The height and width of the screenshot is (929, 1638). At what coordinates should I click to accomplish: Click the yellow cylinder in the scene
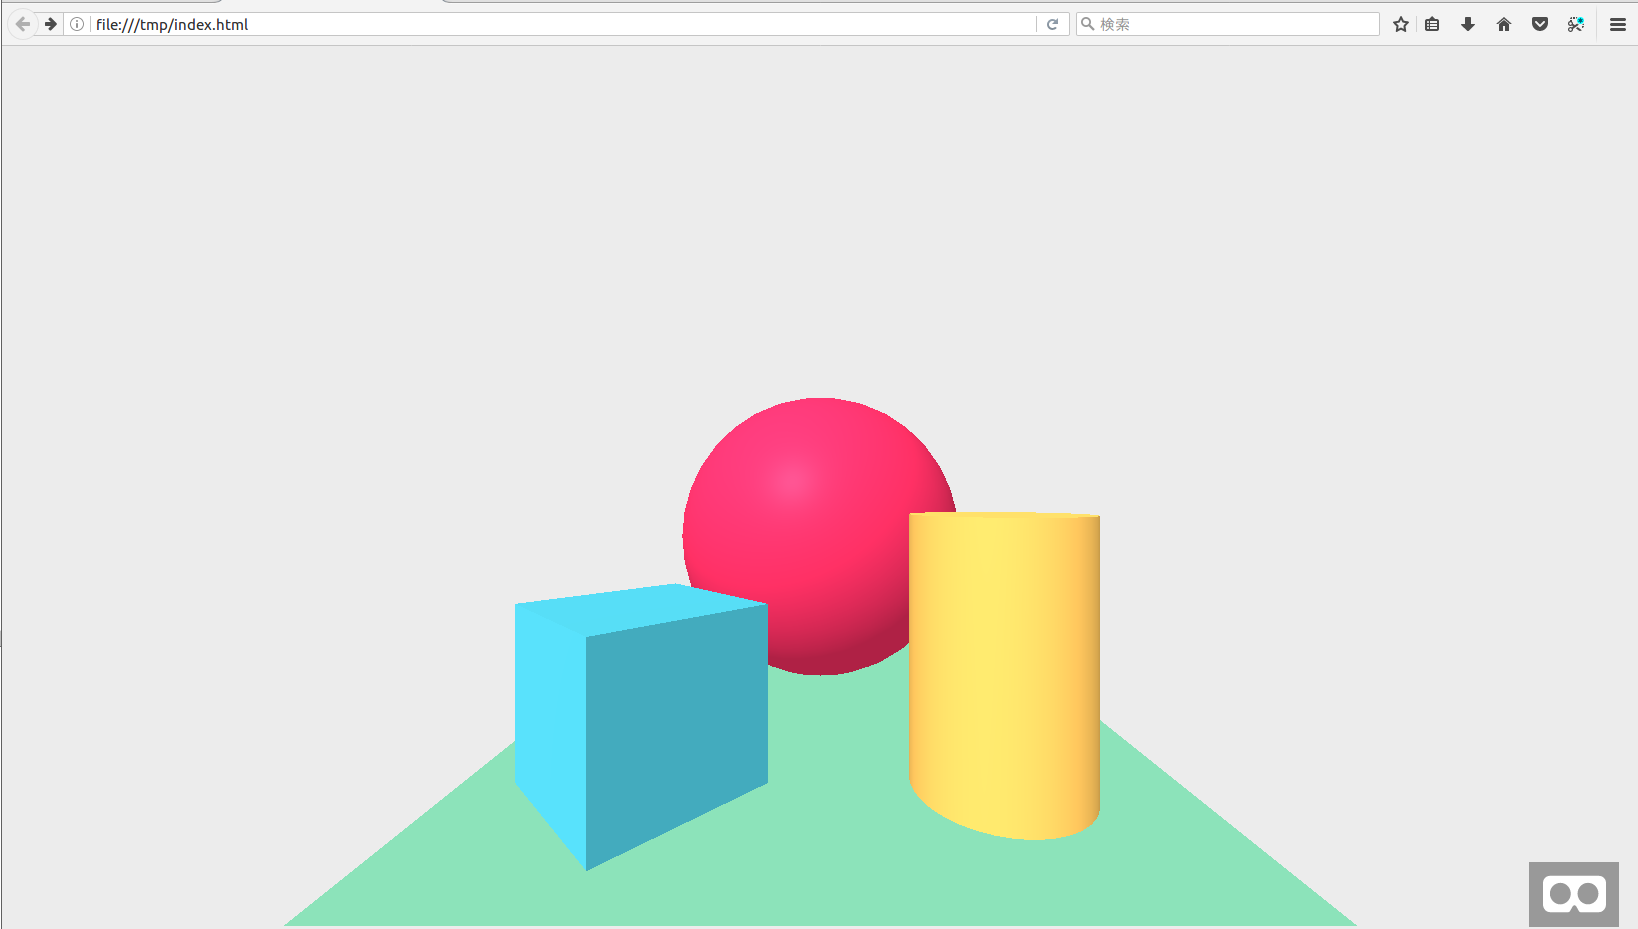click(1004, 676)
